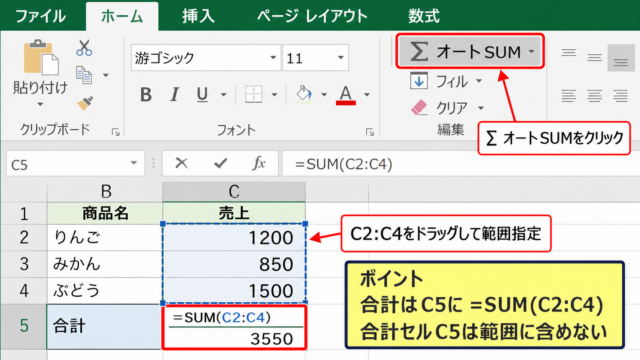Expand the Paste options dropdown arrow

[40, 104]
